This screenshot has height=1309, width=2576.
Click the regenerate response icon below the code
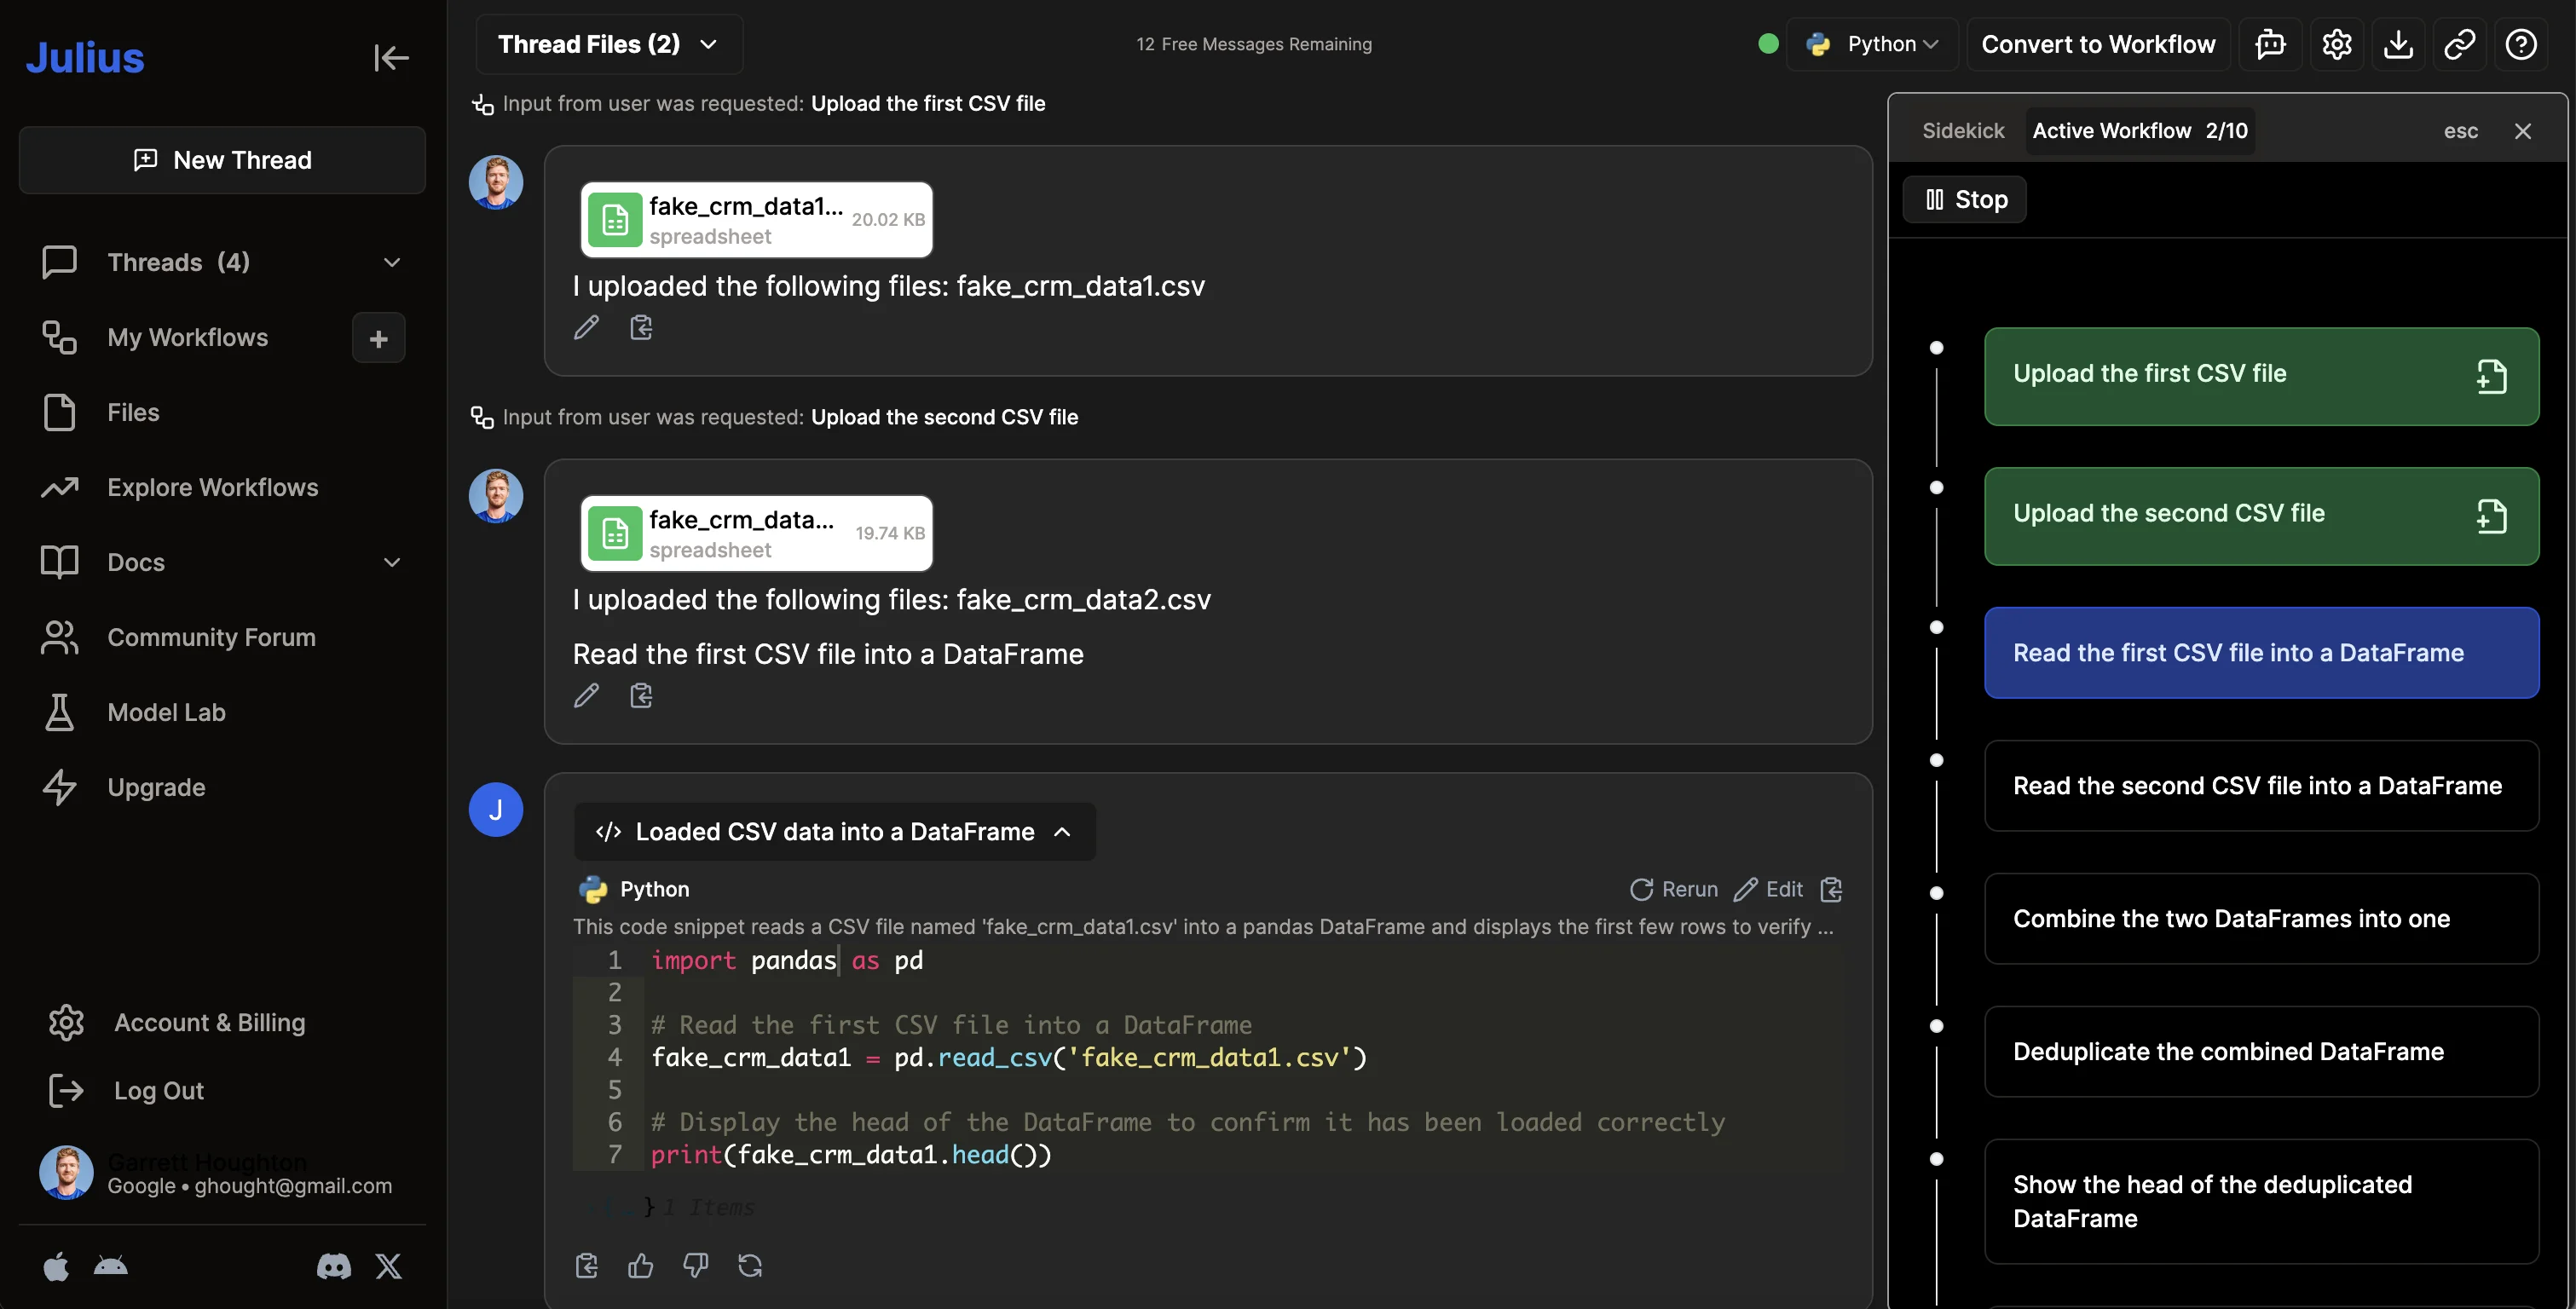750,1266
